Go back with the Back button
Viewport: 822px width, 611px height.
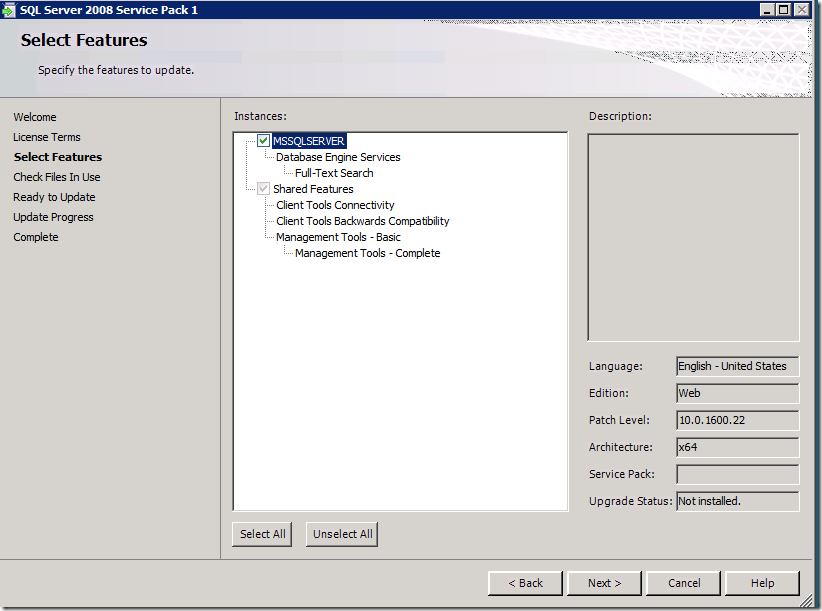(x=525, y=583)
